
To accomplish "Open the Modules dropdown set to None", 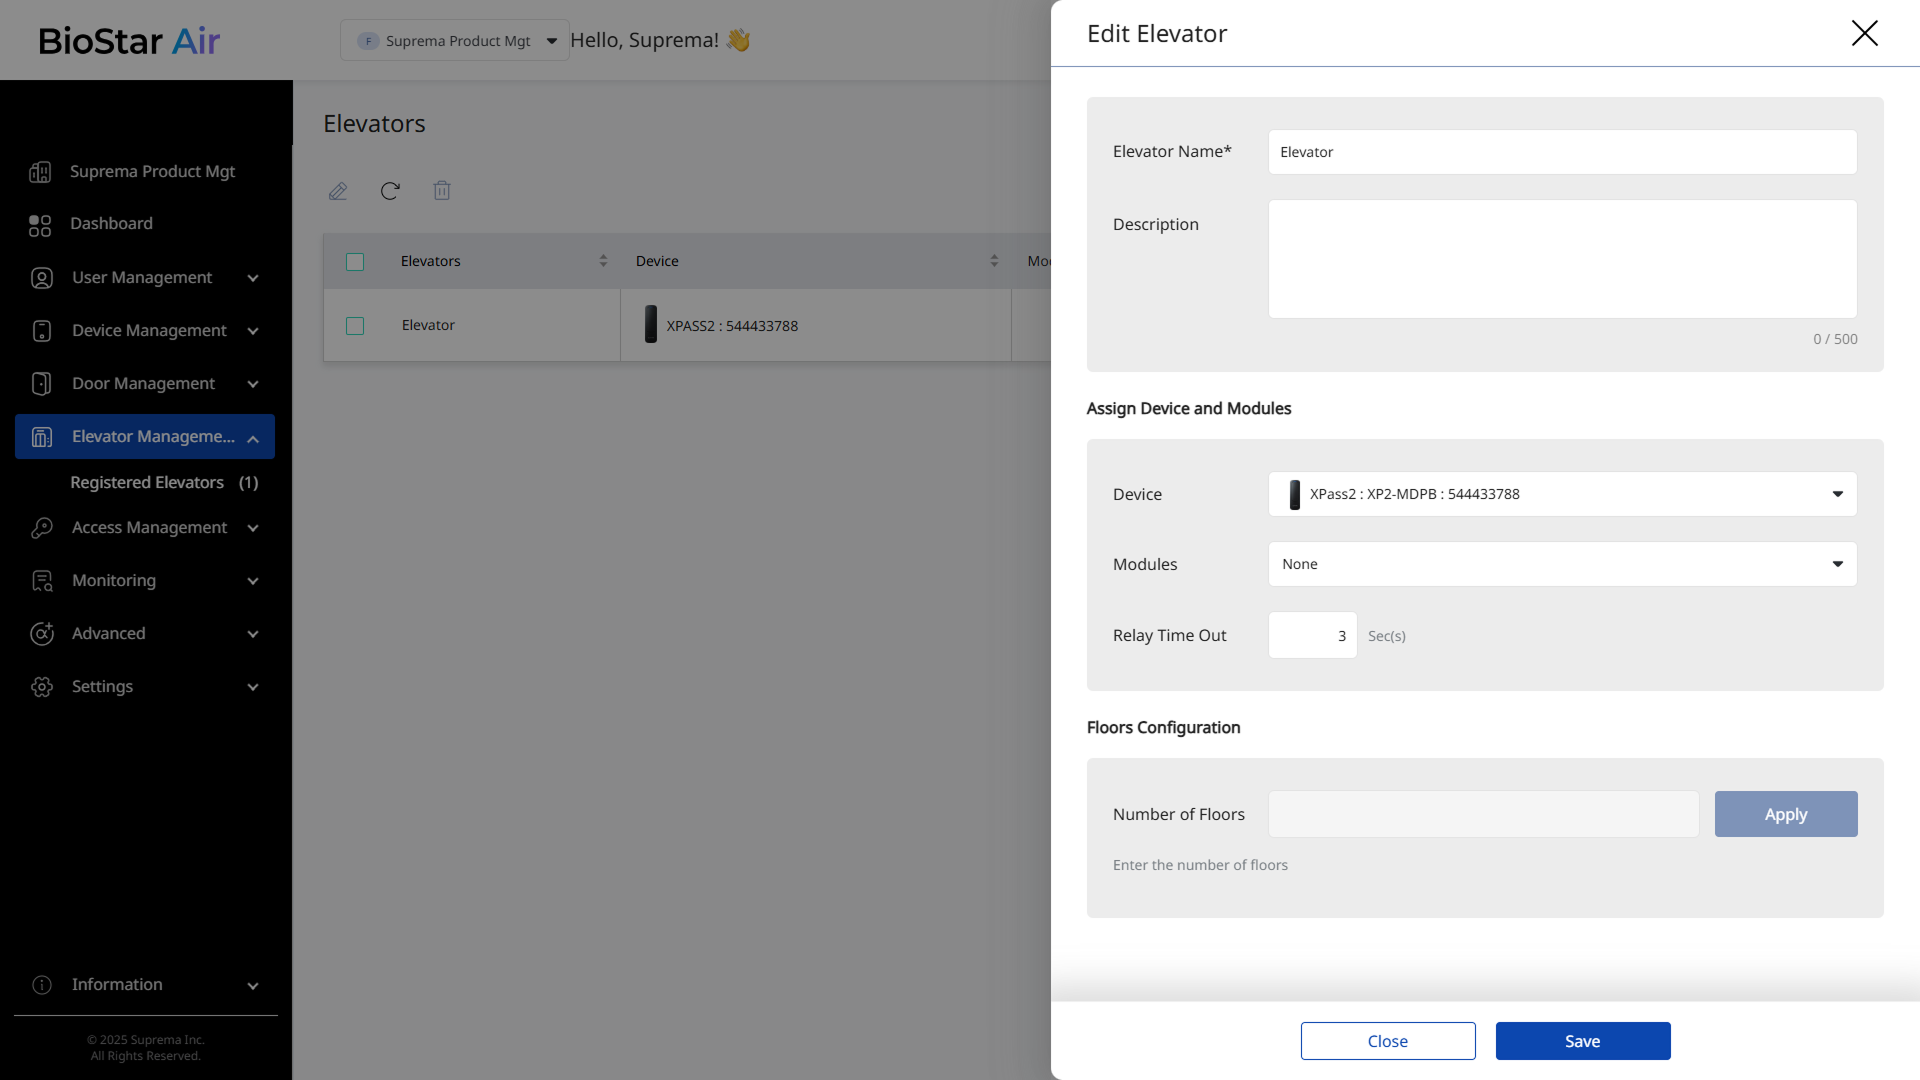I will click(x=1562, y=564).
